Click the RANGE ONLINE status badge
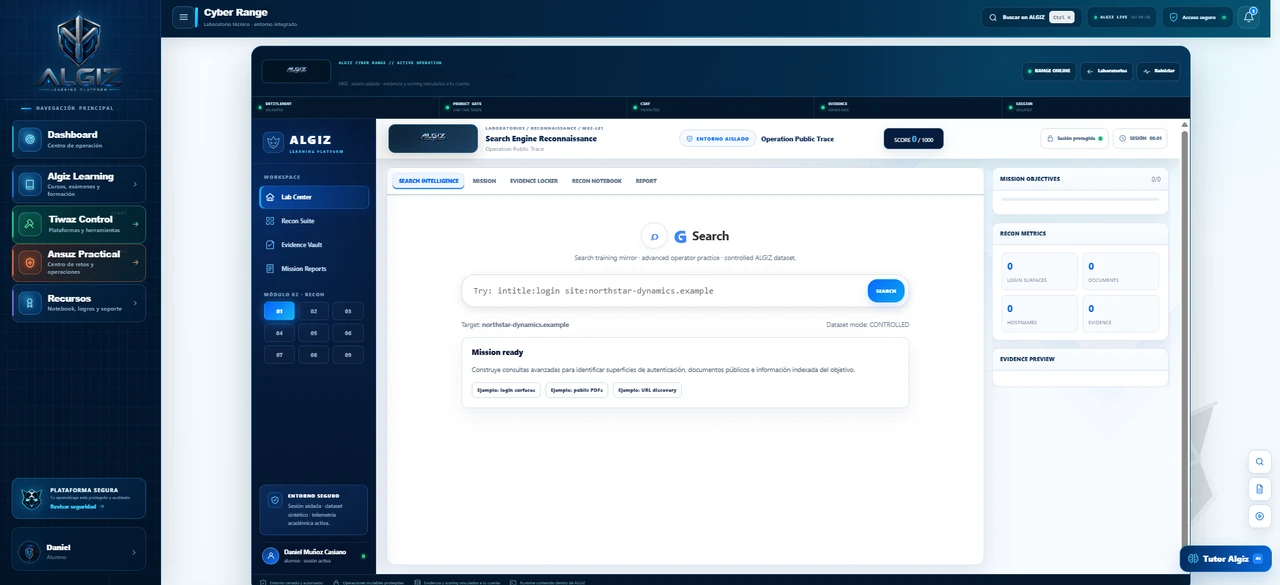Screen dimensions: 1280x585 (x=1049, y=71)
